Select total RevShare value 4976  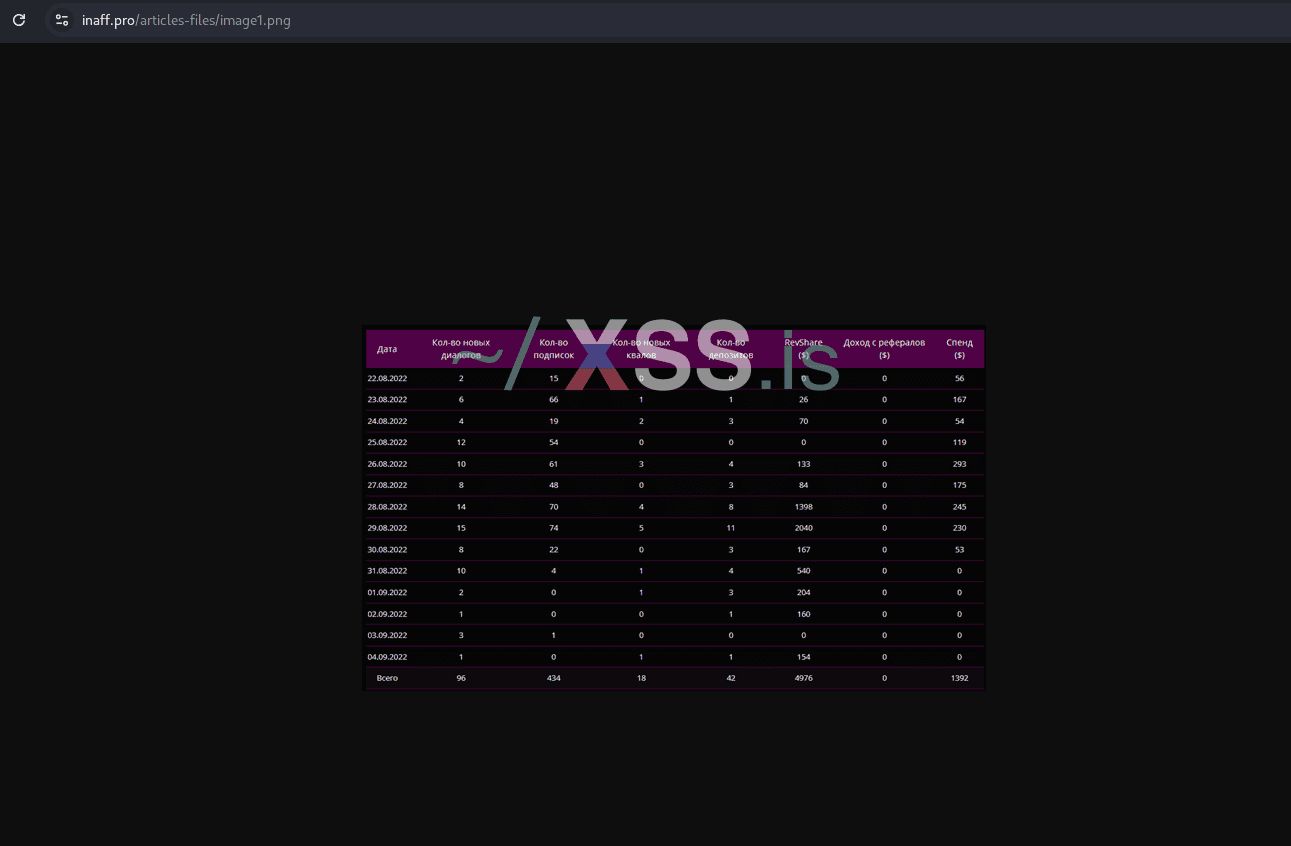[804, 679]
